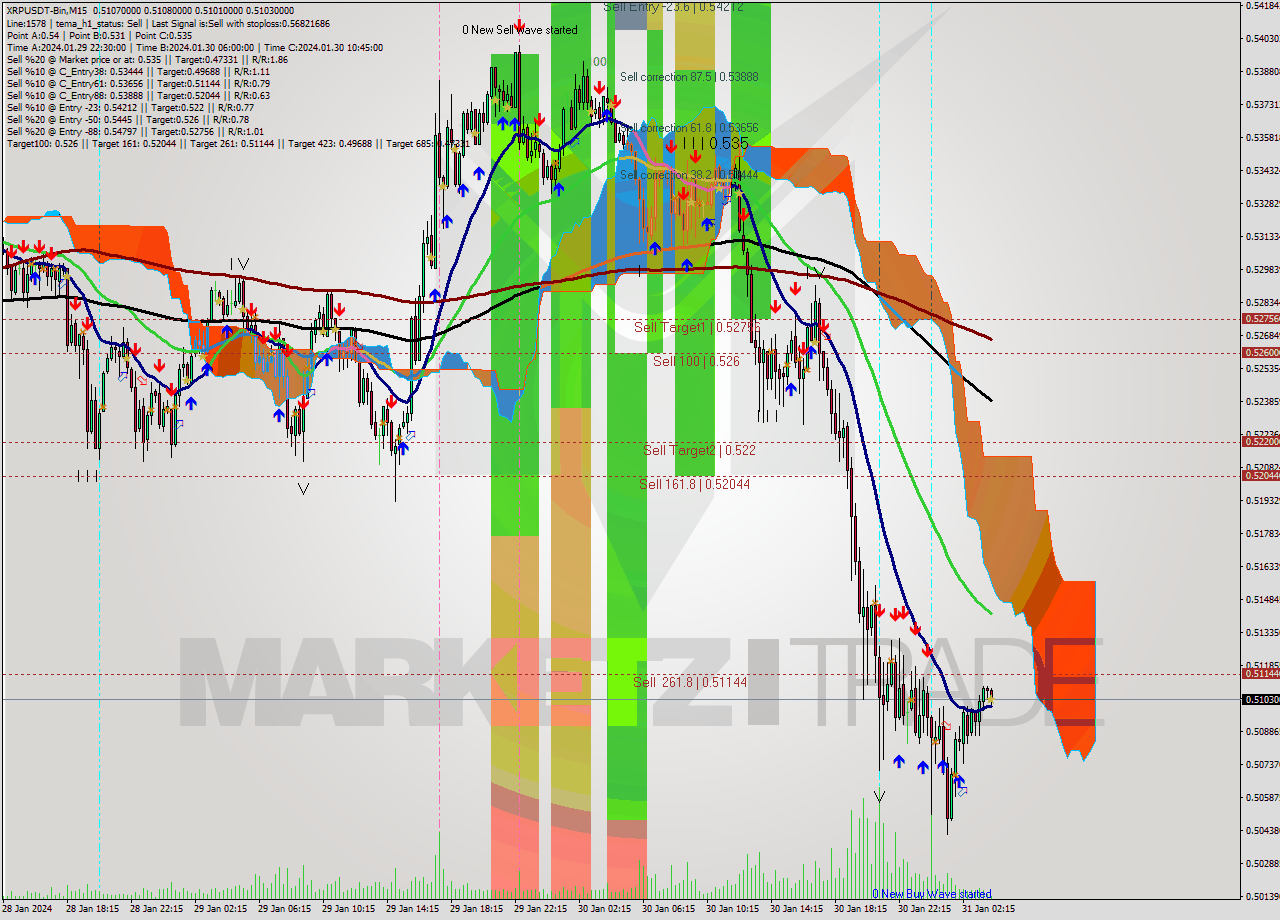
Task: Click the 0.53133 price axis value
Action: point(1263,237)
